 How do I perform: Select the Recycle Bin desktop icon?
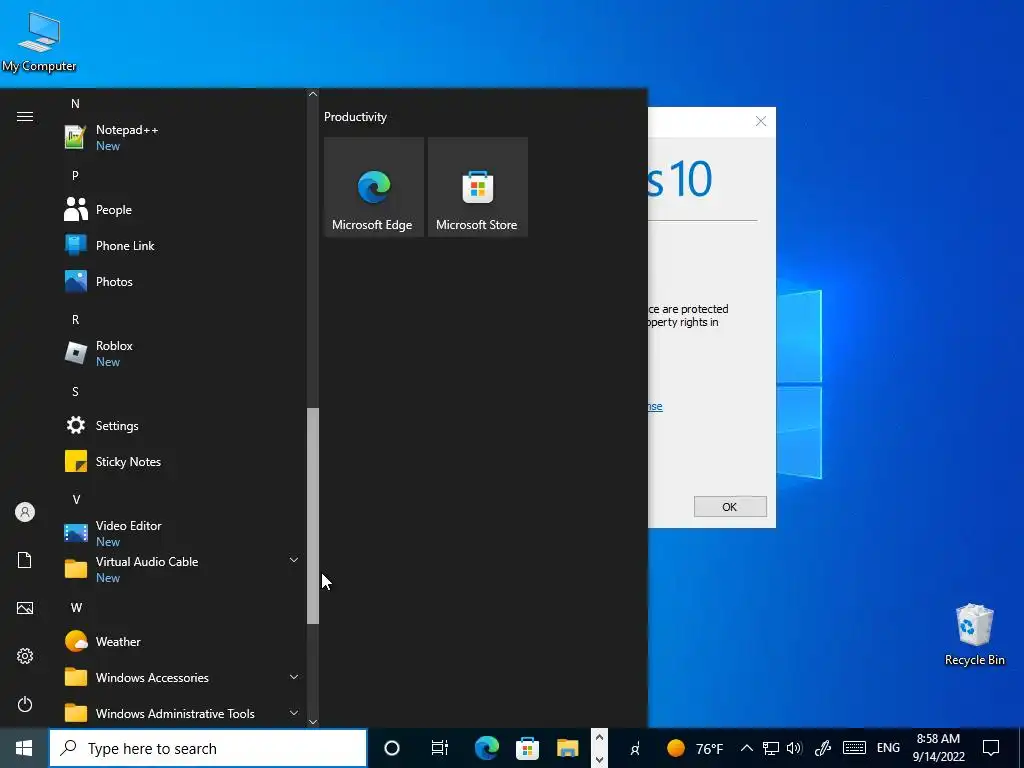pyautogui.click(x=974, y=635)
